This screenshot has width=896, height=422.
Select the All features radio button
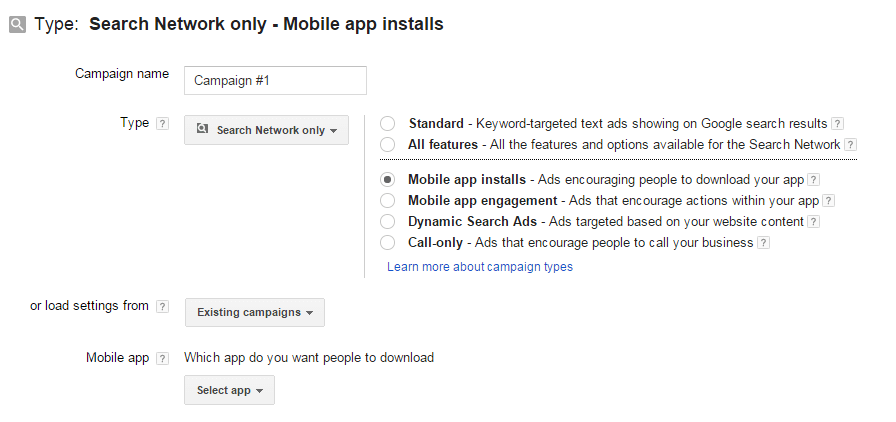(x=387, y=144)
